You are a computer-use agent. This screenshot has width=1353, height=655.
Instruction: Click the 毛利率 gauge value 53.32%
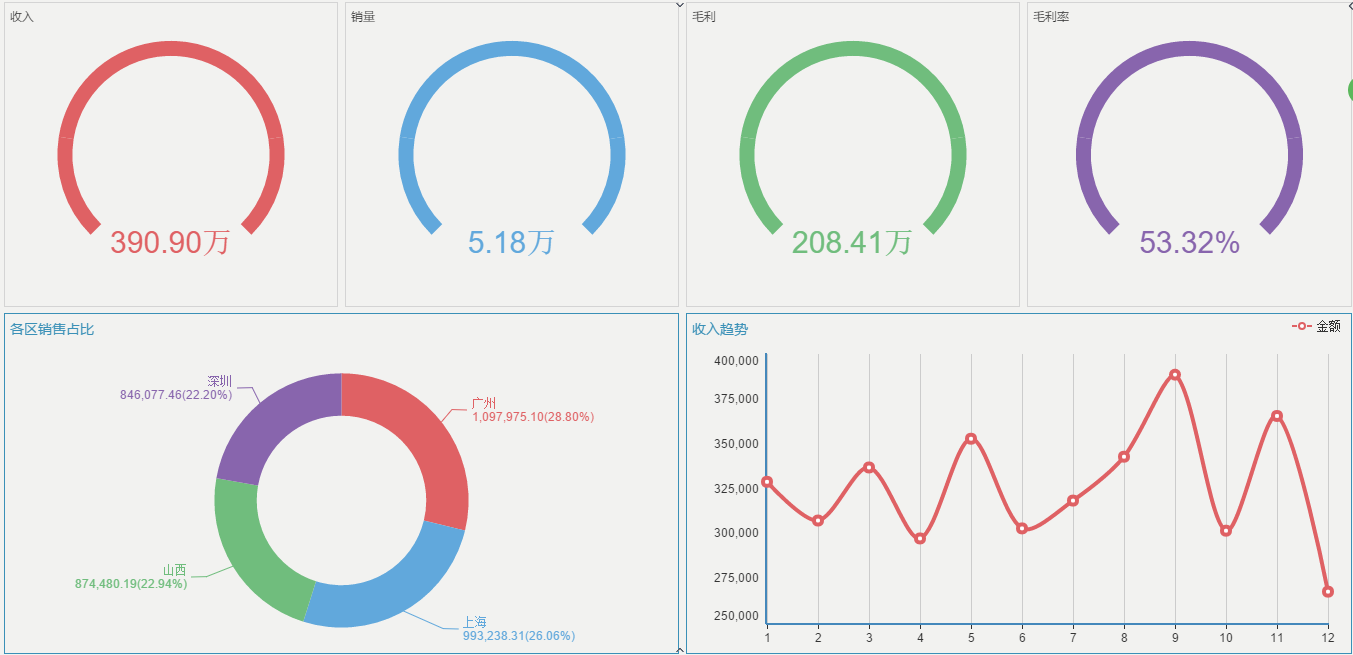tap(1190, 242)
